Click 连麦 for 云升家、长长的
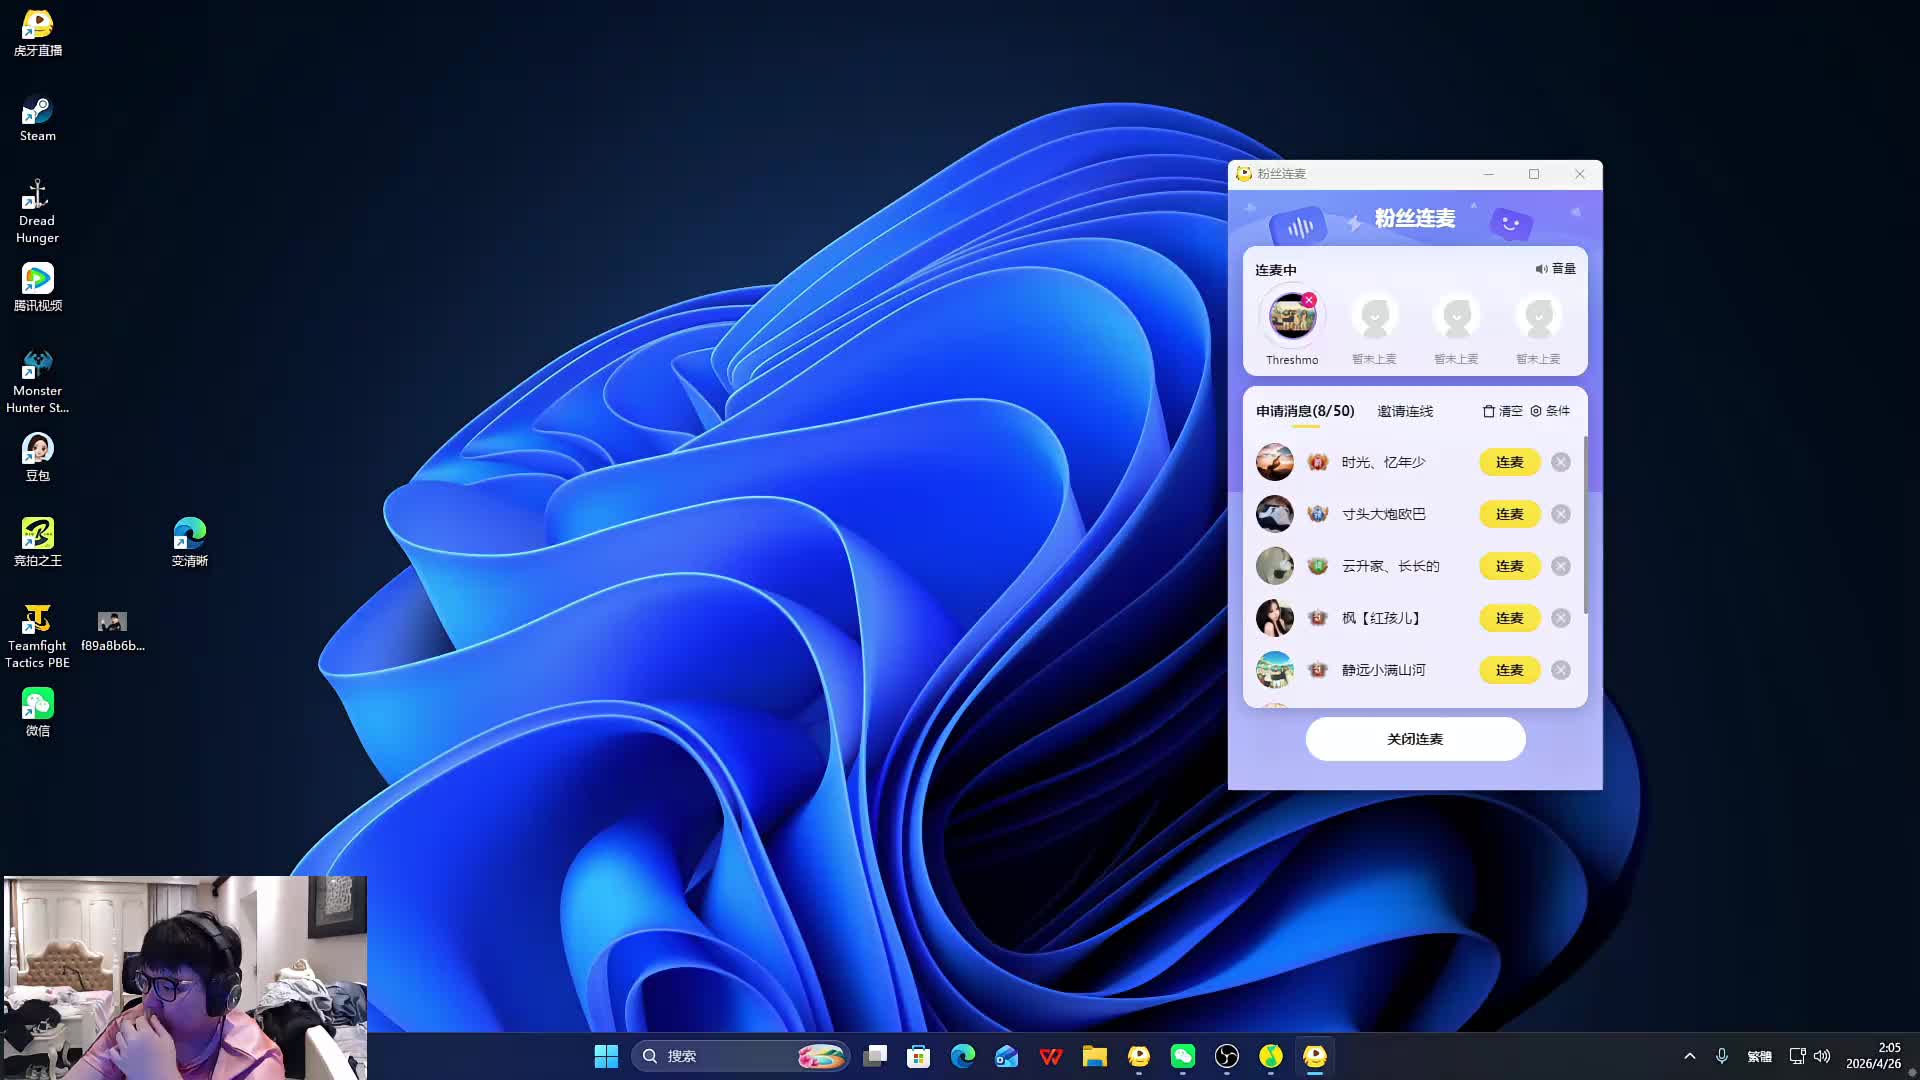Image resolution: width=1920 pixels, height=1080 pixels. click(1509, 566)
